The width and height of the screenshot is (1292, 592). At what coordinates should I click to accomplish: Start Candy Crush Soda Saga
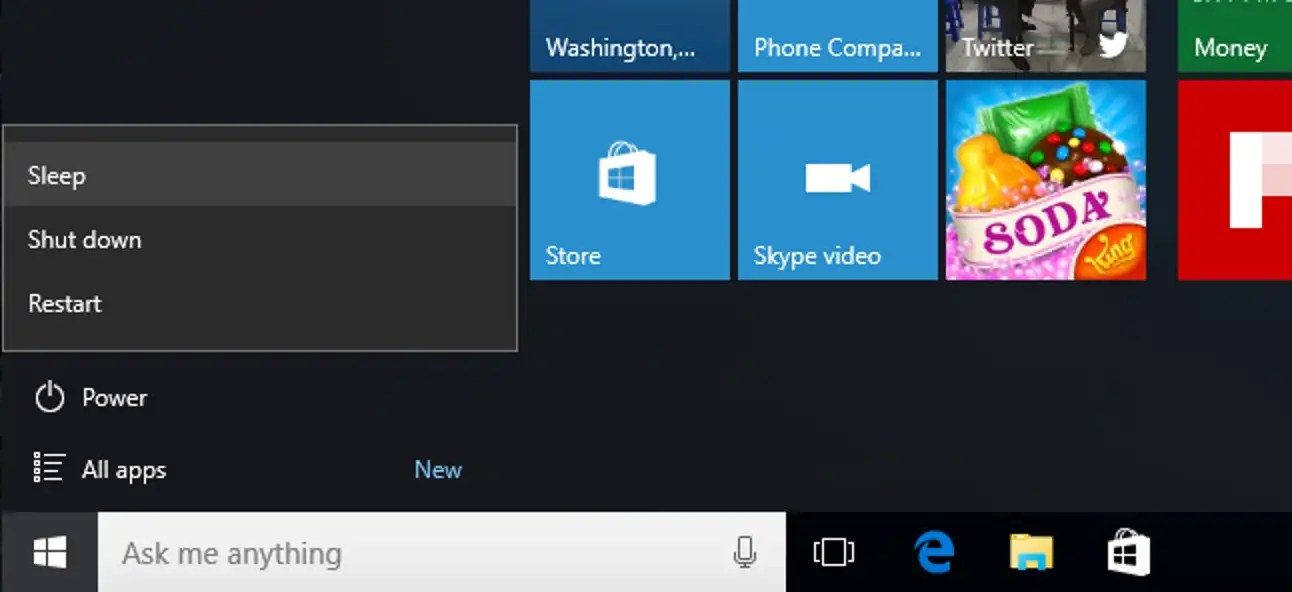click(x=1045, y=180)
